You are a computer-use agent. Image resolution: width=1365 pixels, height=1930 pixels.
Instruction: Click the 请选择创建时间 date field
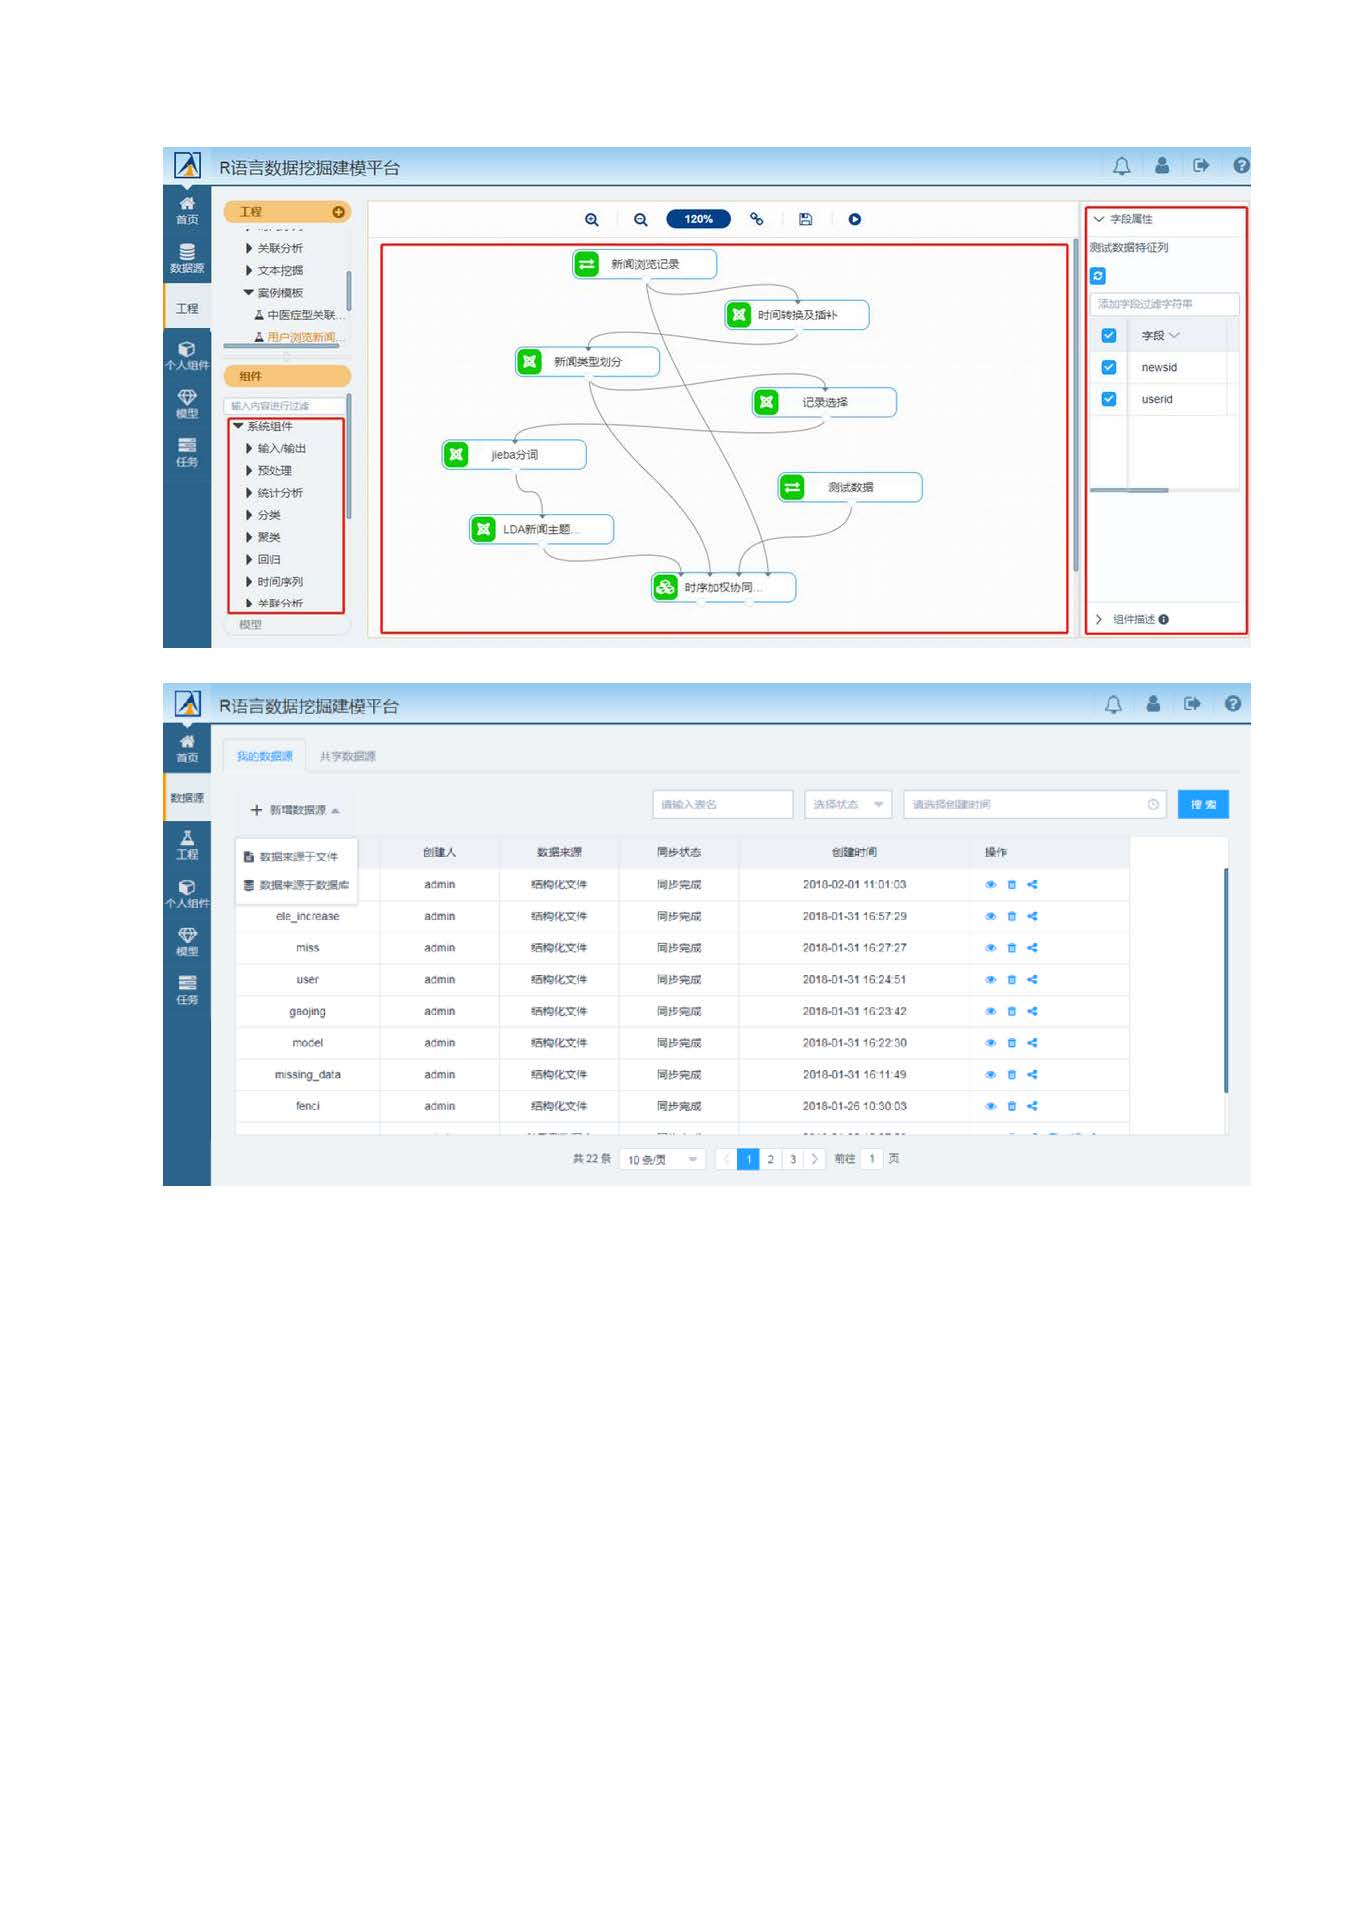coord(1035,805)
